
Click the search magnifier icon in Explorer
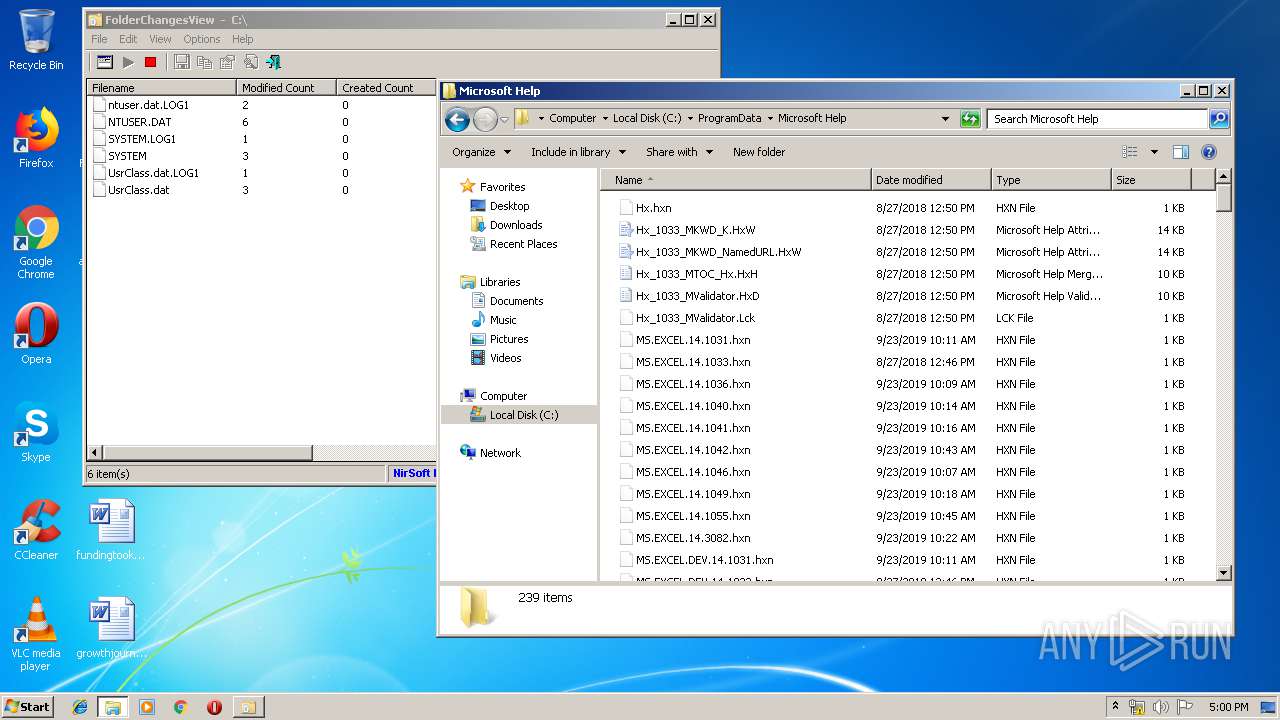tap(1218, 118)
